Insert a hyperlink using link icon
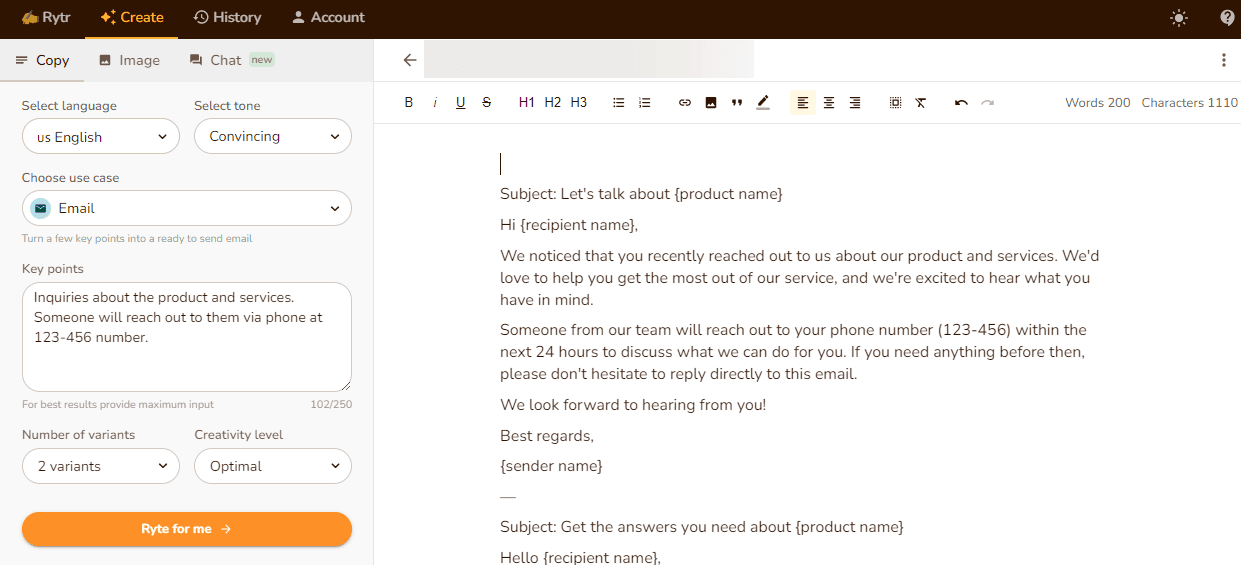This screenshot has width=1241, height=565. tap(685, 103)
